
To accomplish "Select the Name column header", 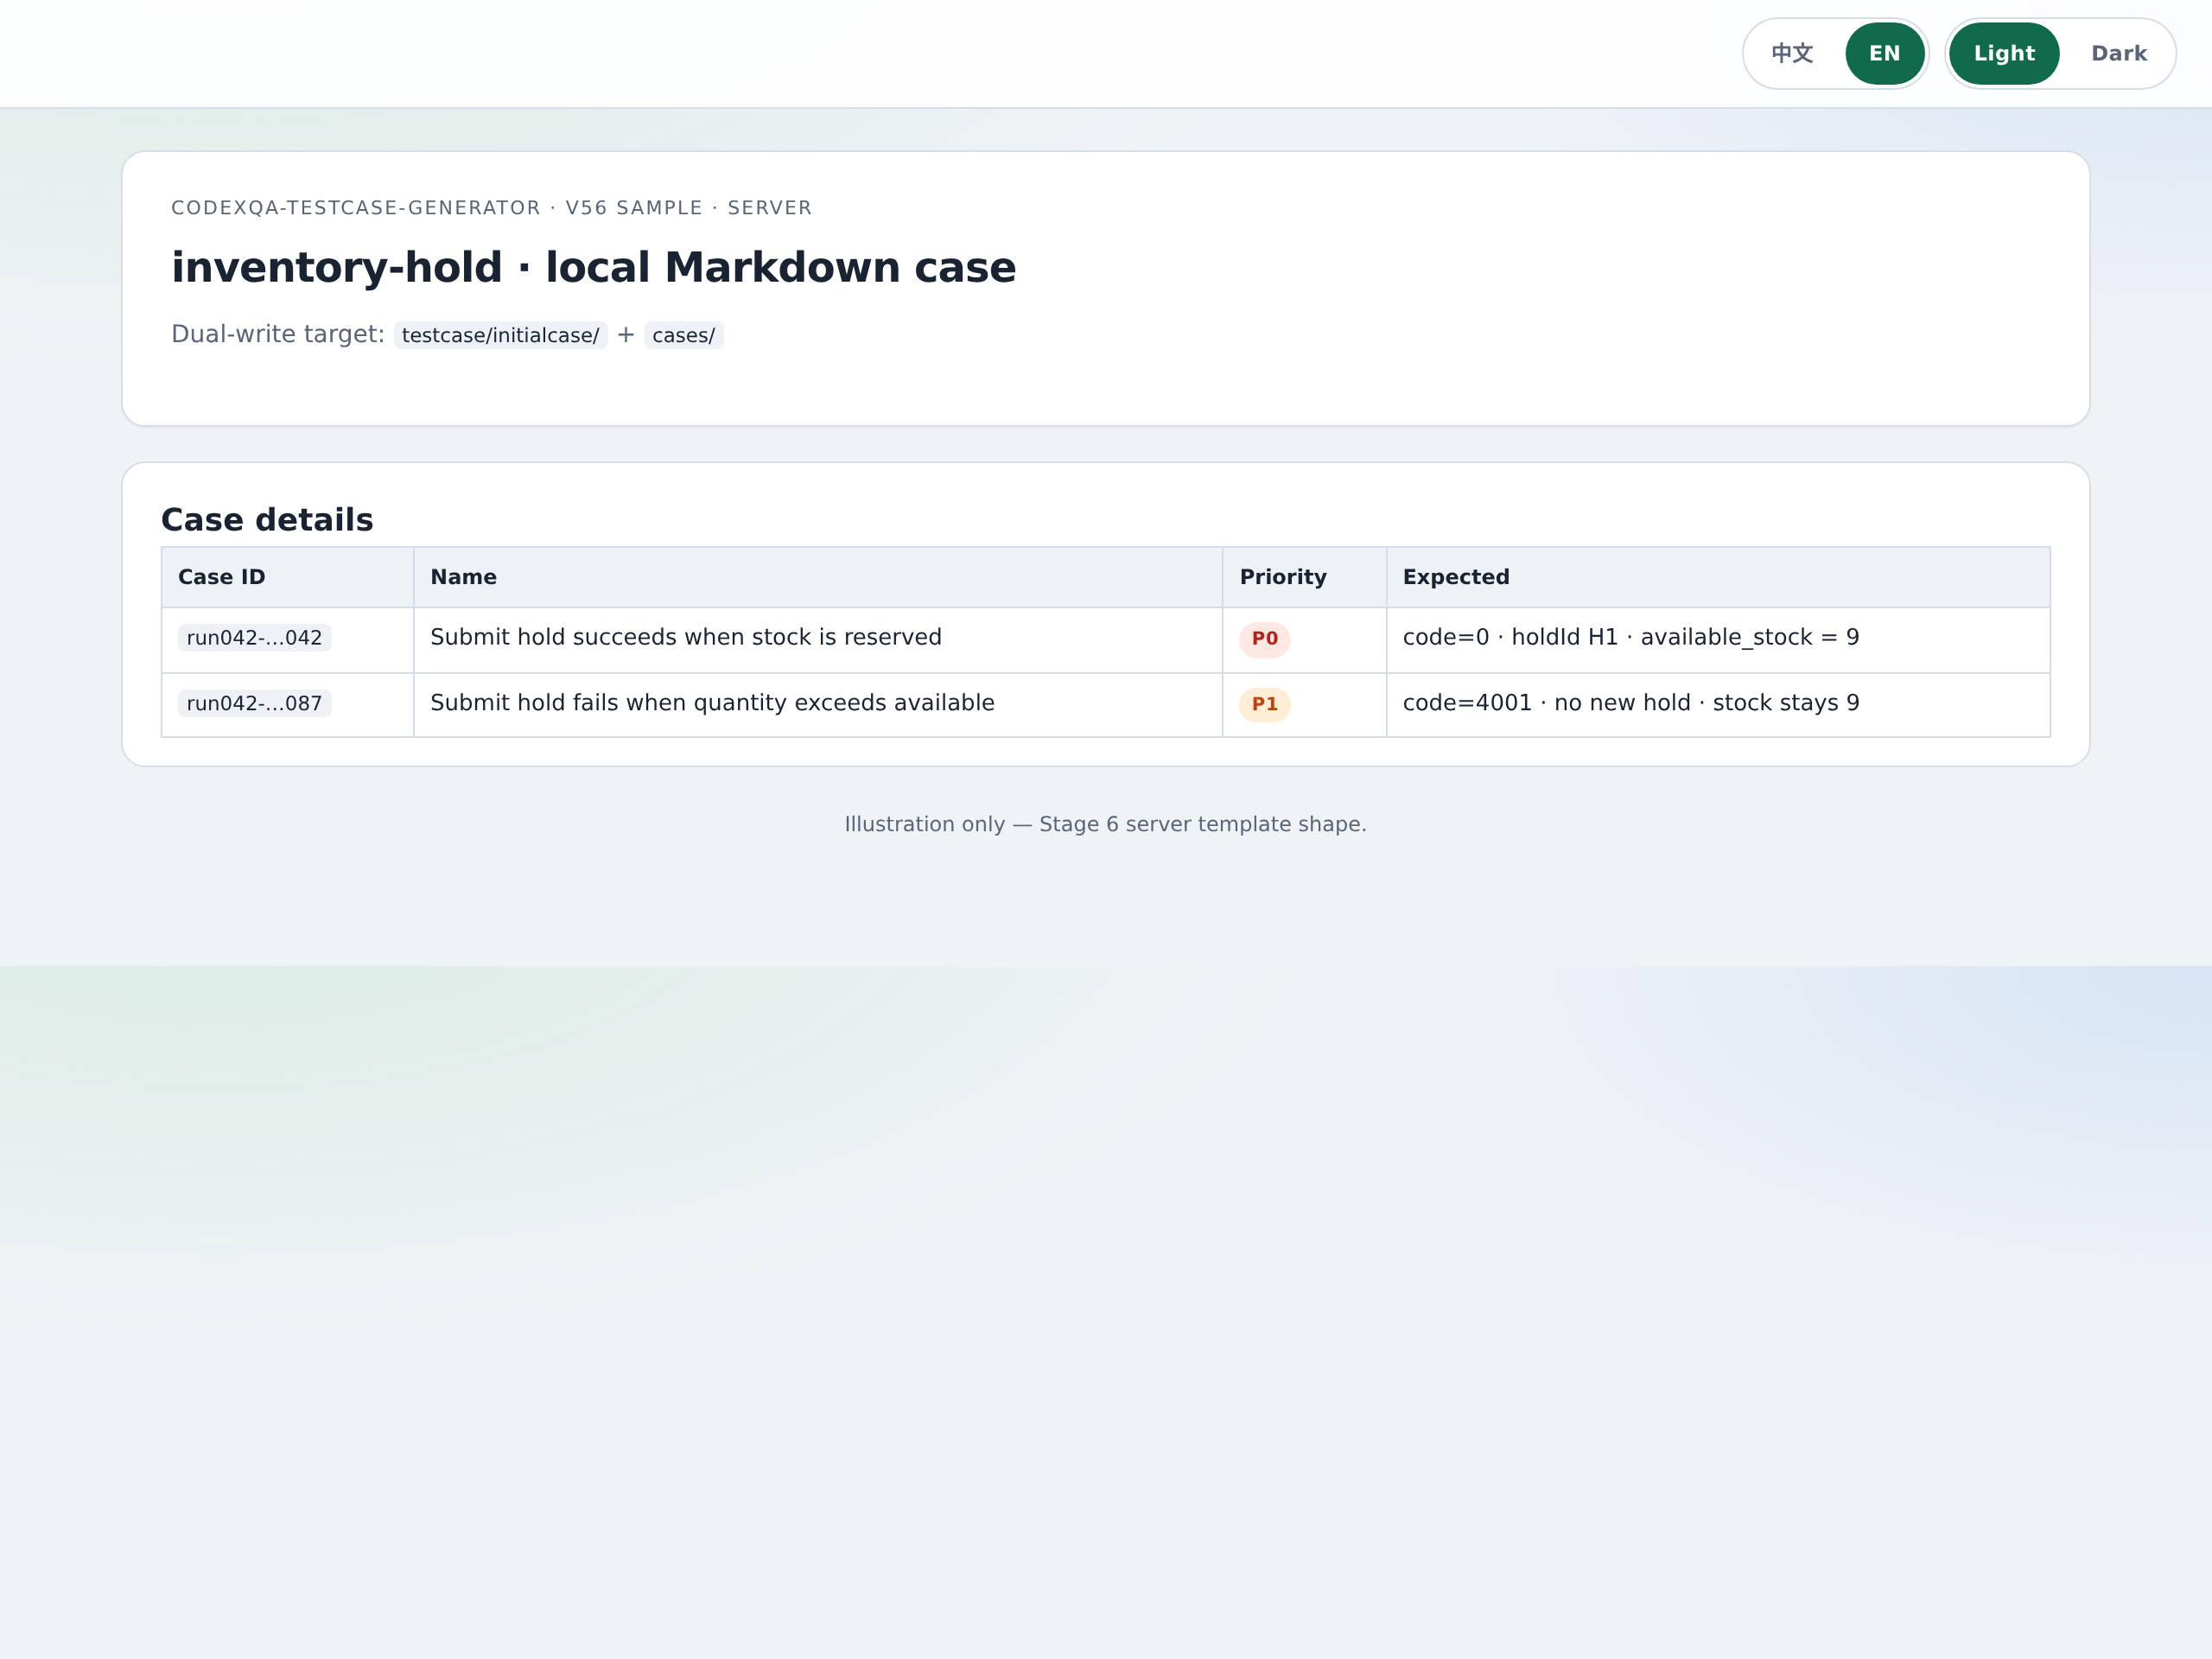I will click(818, 577).
